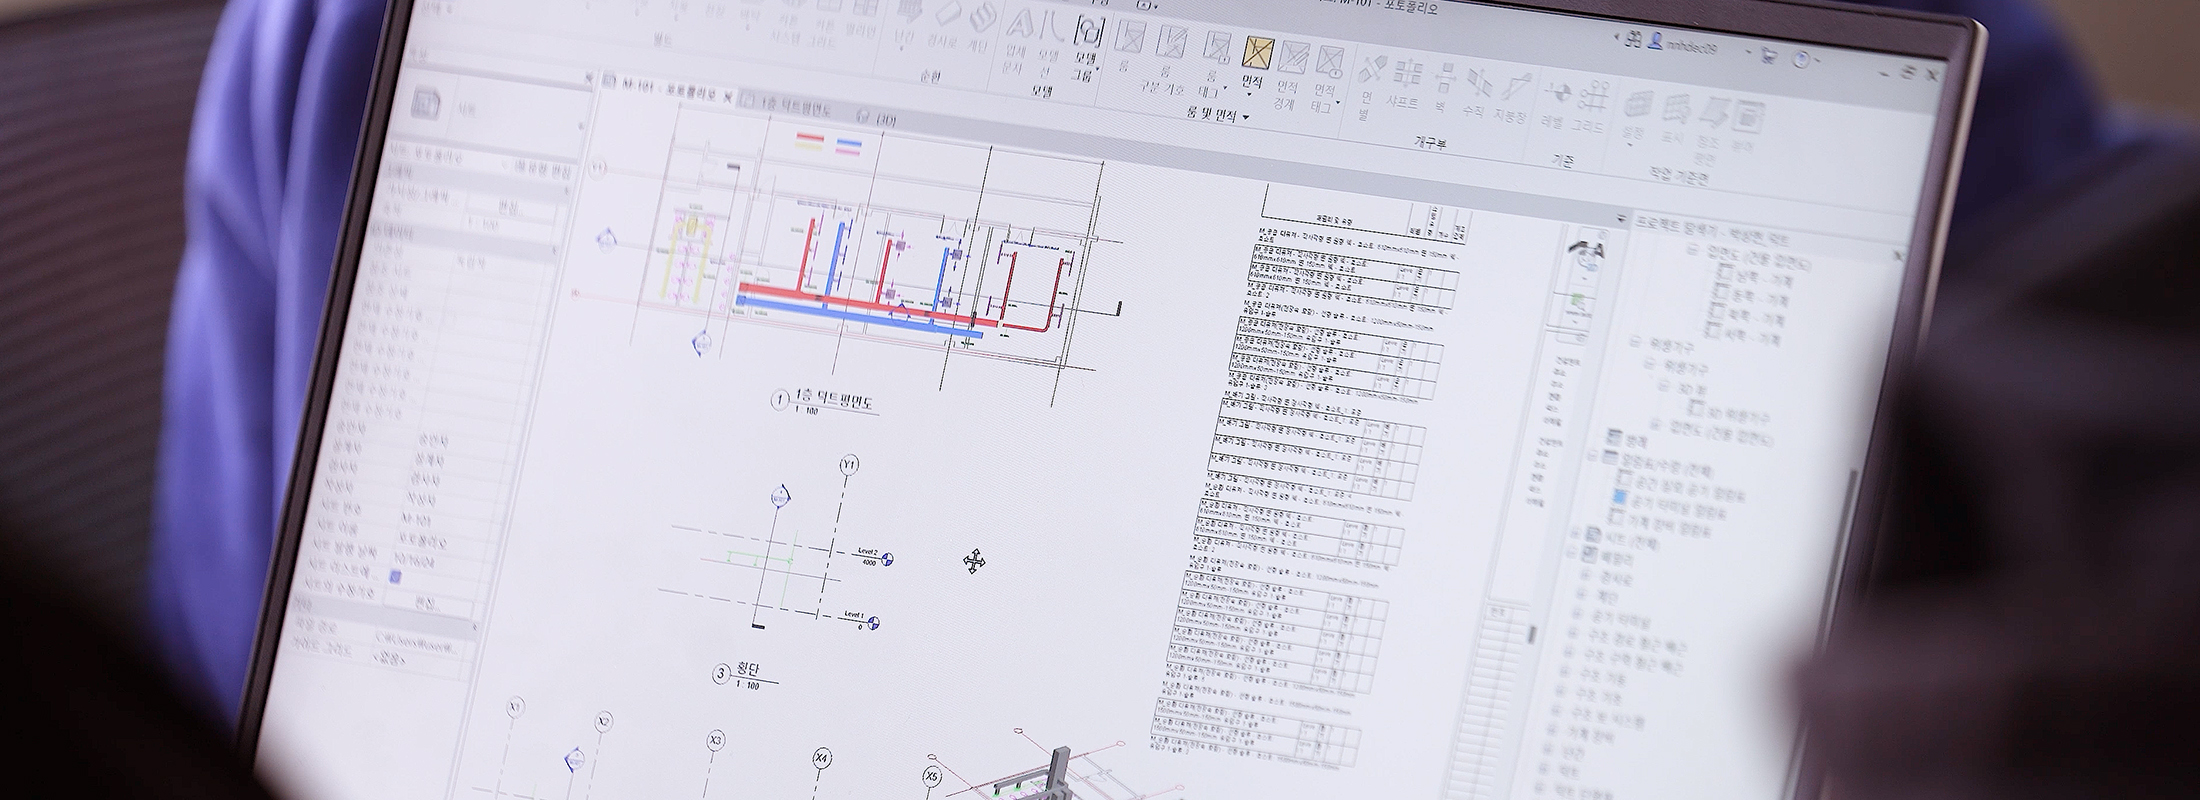The height and width of the screenshot is (800, 2200).
Task: Select the 면적 경계 area boundary tool
Action: tap(1289, 74)
